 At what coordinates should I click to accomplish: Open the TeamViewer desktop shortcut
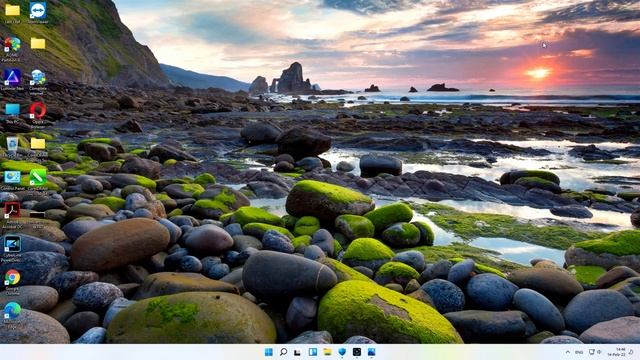pos(38,10)
